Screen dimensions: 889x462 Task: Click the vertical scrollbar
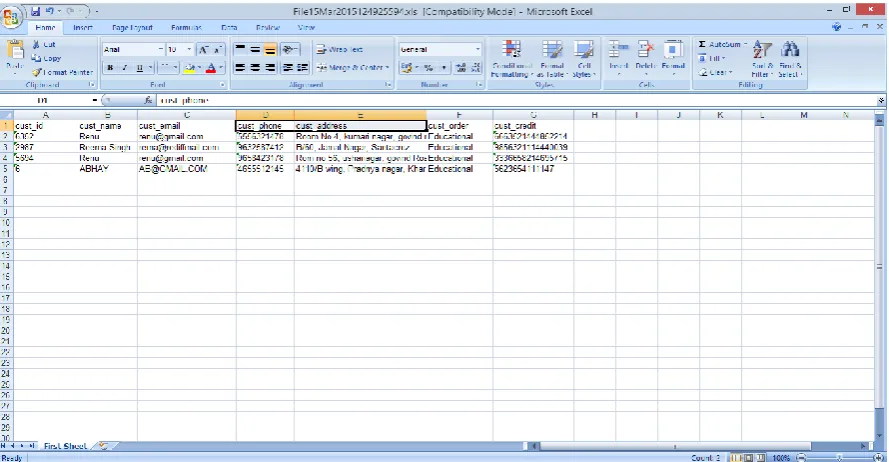879,278
